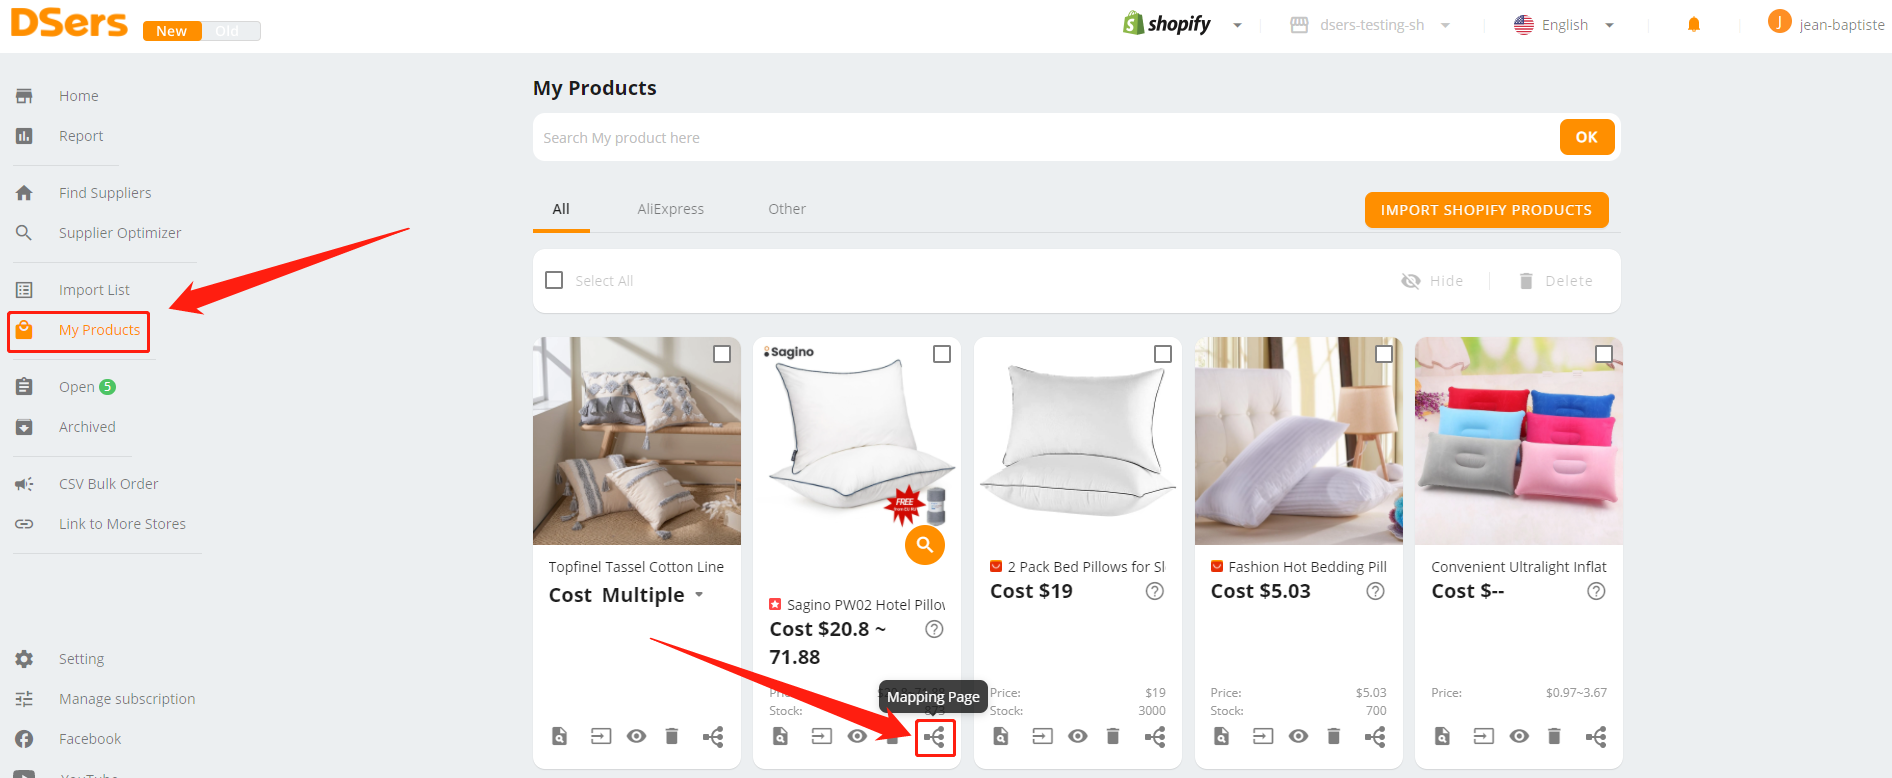Switch to the Old version toggle

pyautogui.click(x=228, y=31)
